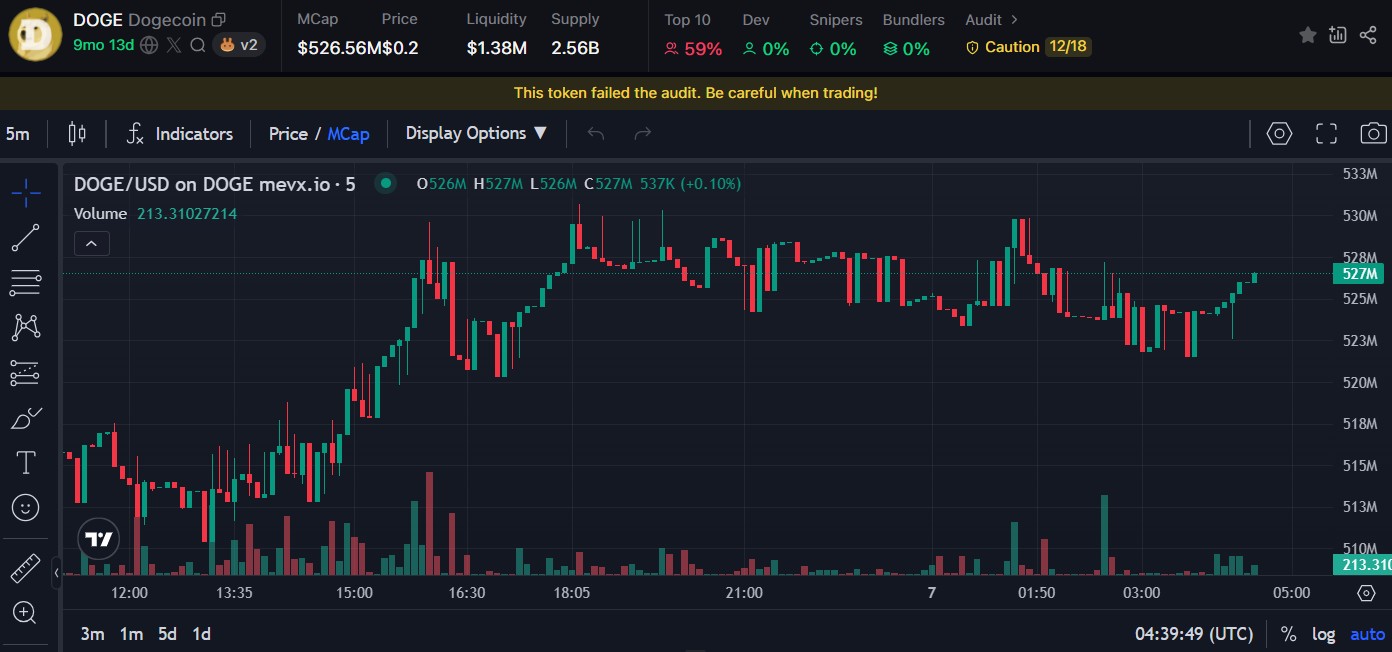Click the search magnifier icon beside token name
This screenshot has height=652, width=1392.
point(198,45)
